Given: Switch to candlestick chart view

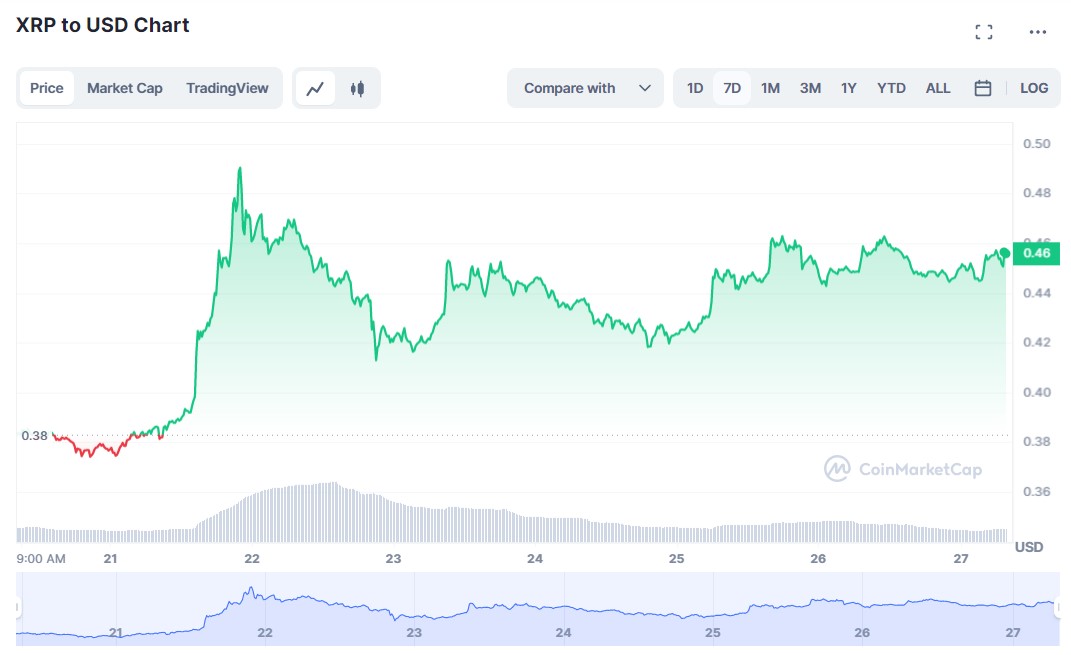Looking at the screenshot, I should [x=357, y=88].
